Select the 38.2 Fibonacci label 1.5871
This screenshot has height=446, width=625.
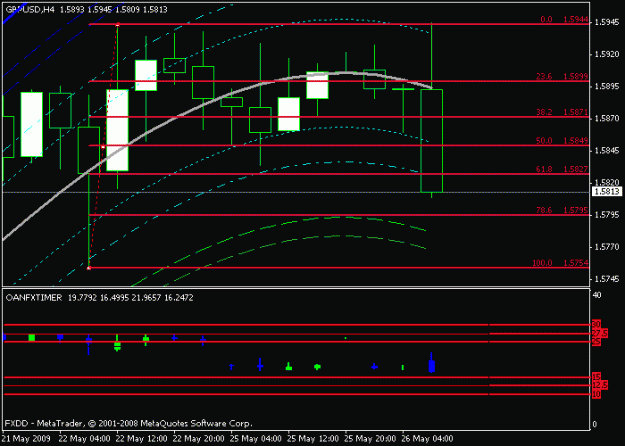click(x=562, y=112)
